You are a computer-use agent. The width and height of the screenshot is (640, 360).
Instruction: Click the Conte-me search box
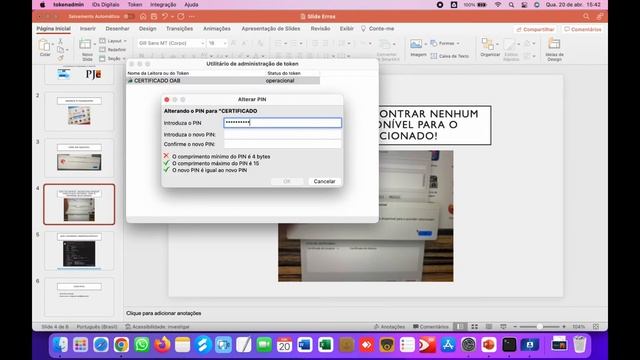click(x=378, y=29)
